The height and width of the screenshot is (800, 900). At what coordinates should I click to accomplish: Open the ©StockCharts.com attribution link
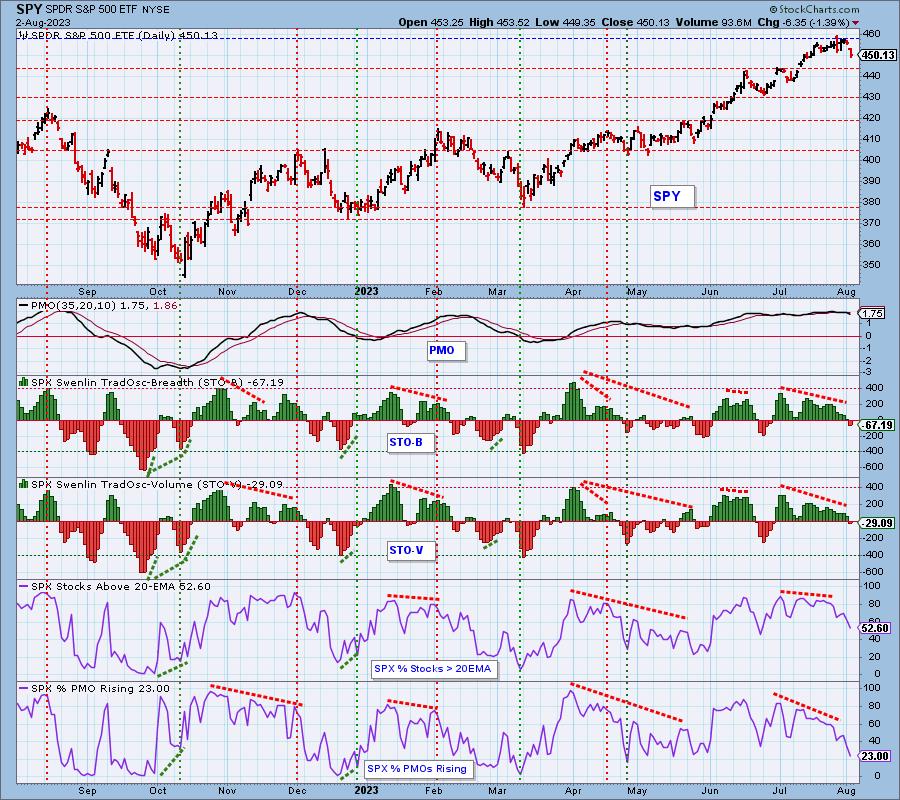pos(814,9)
